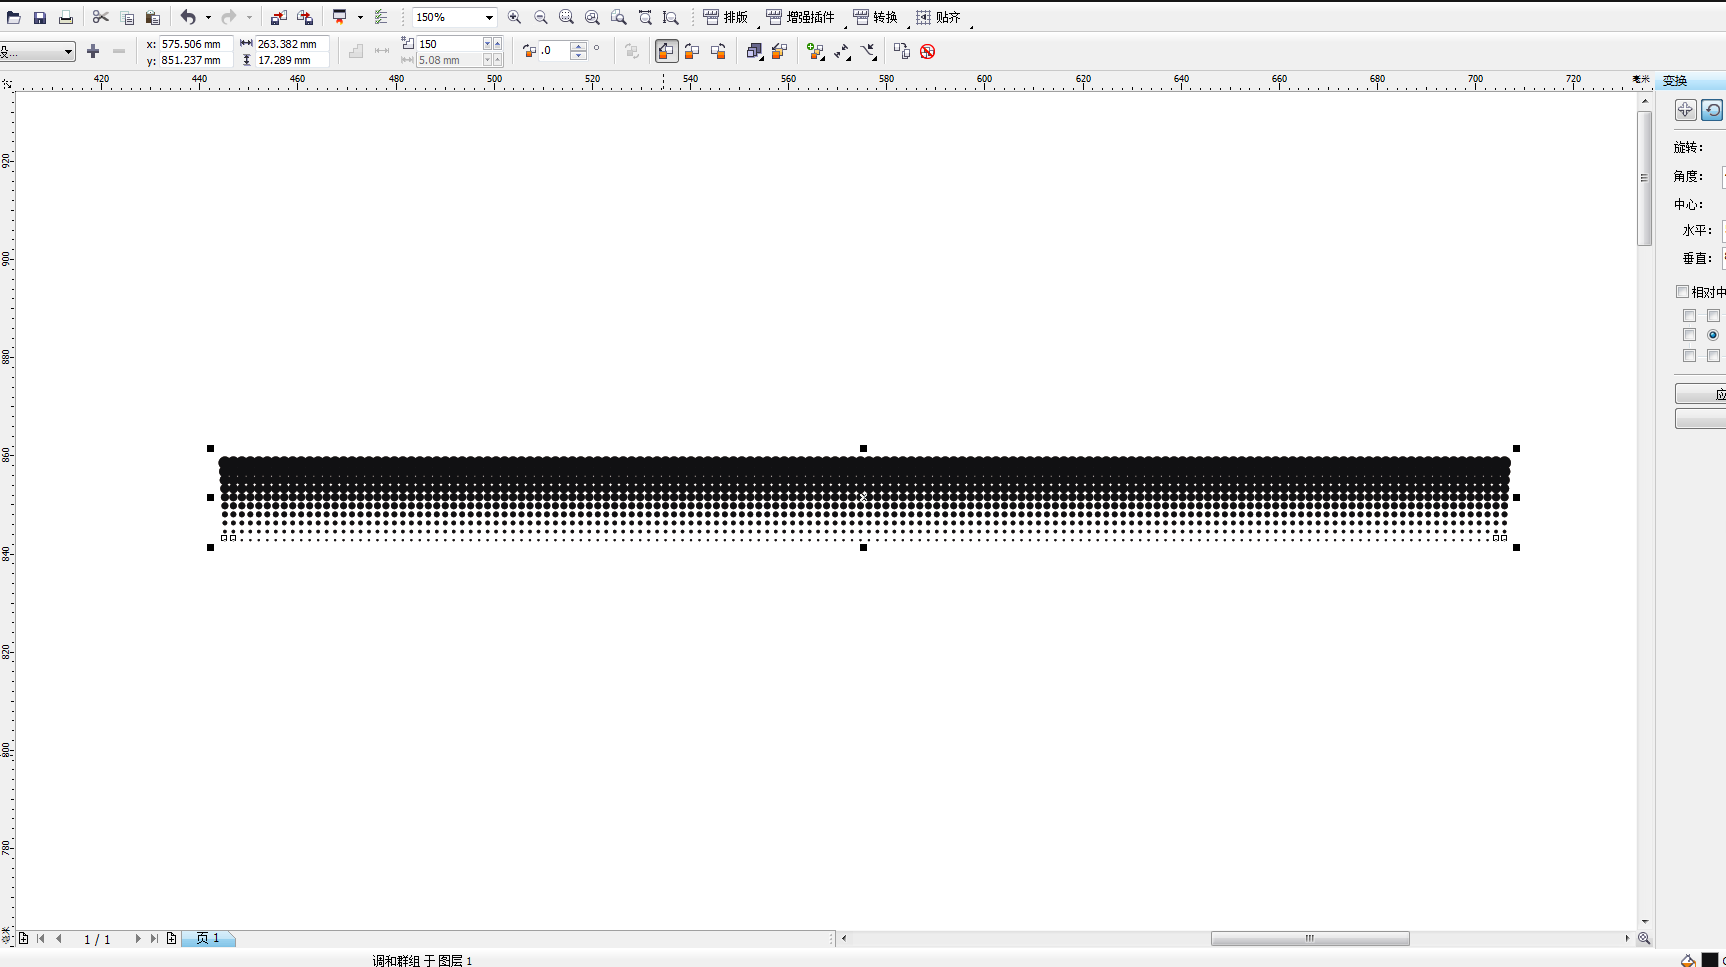Open the undo history dropdown arrow
The width and height of the screenshot is (1726, 967).
[x=208, y=18]
